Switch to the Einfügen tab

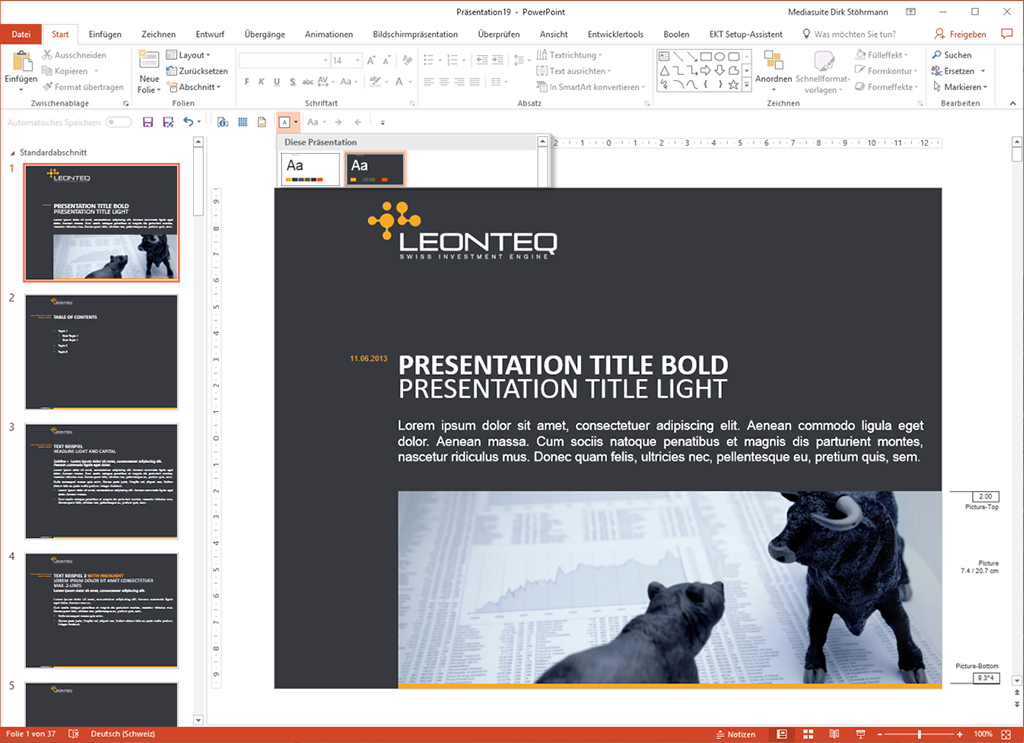(104, 34)
